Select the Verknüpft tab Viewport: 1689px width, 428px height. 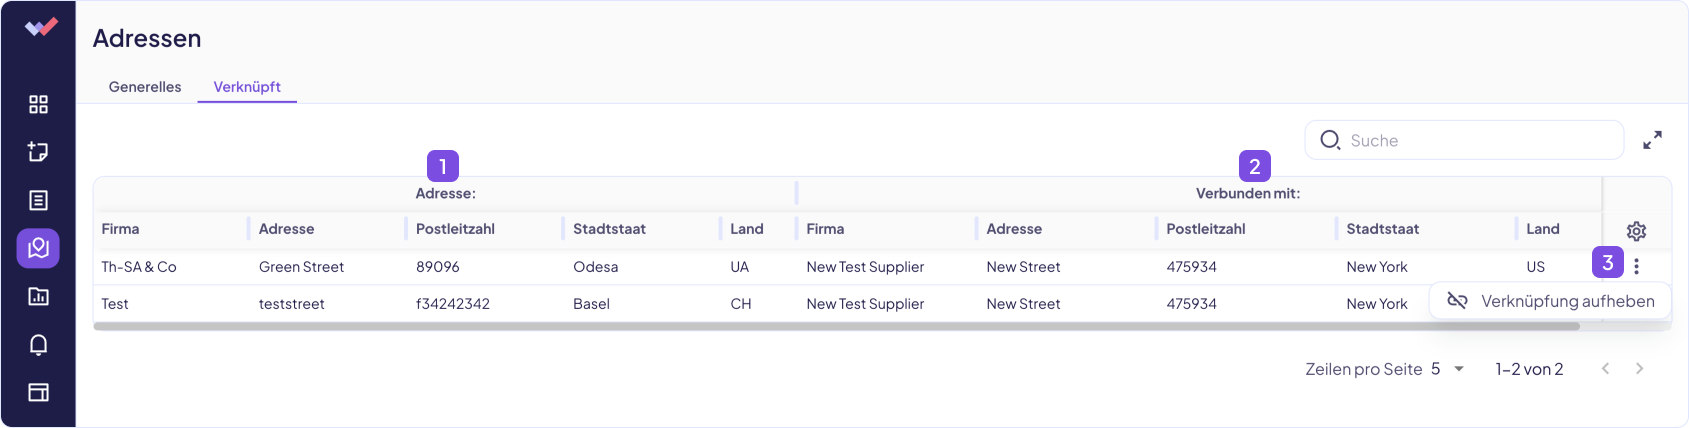coord(247,87)
